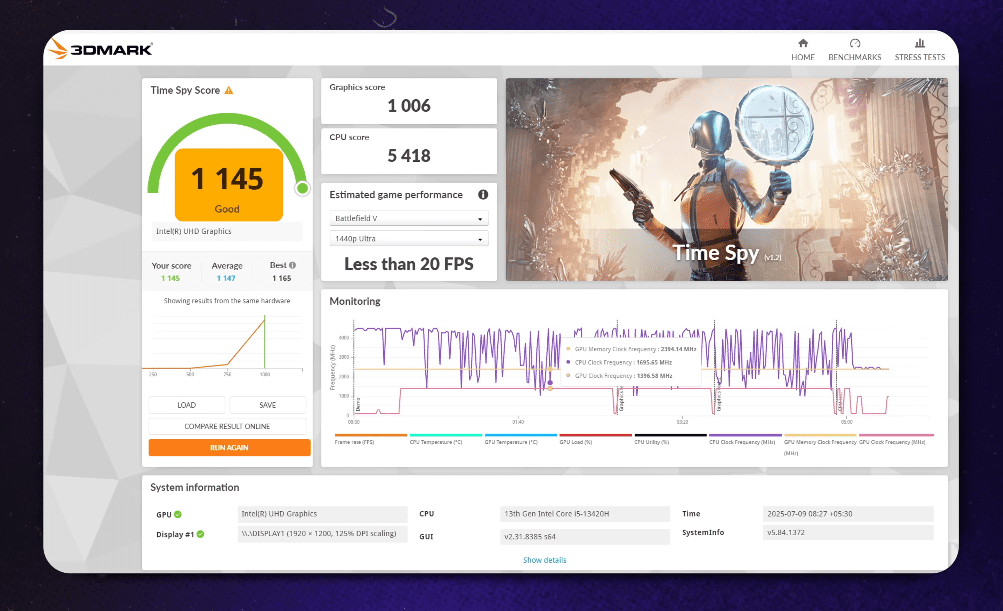Click the 'Showing results from the same hardware' text
This screenshot has height=611, width=1003.
[x=227, y=301]
